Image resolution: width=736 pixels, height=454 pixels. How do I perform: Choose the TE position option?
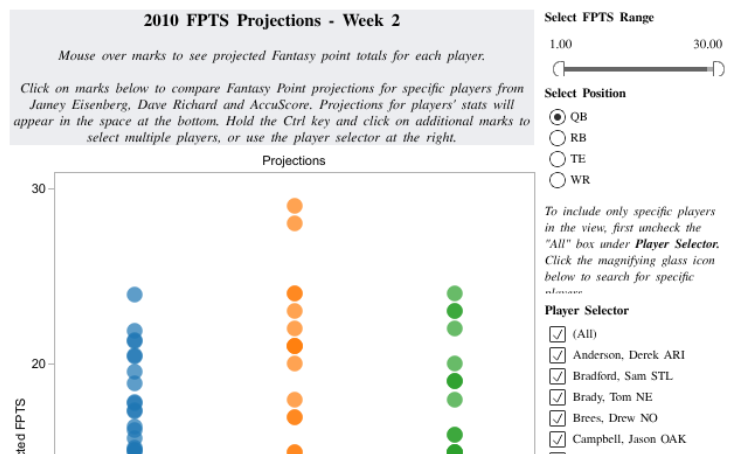(x=557, y=158)
